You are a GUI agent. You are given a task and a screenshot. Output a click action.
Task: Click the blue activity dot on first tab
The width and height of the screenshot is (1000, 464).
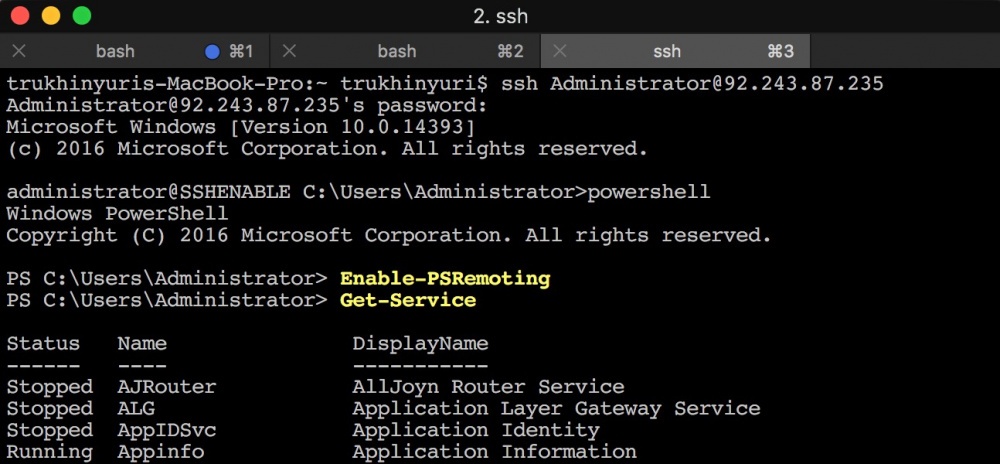click(x=212, y=52)
